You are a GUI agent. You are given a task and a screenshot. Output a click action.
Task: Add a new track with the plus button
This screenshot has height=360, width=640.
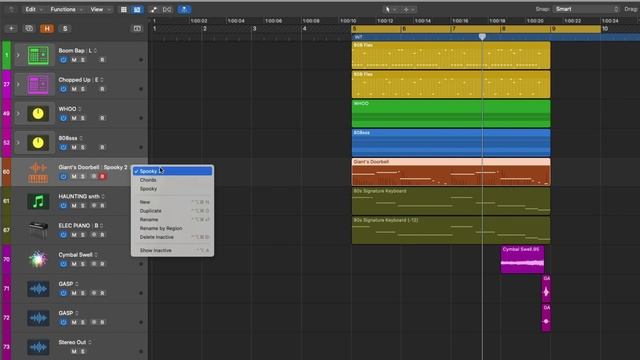(11, 29)
